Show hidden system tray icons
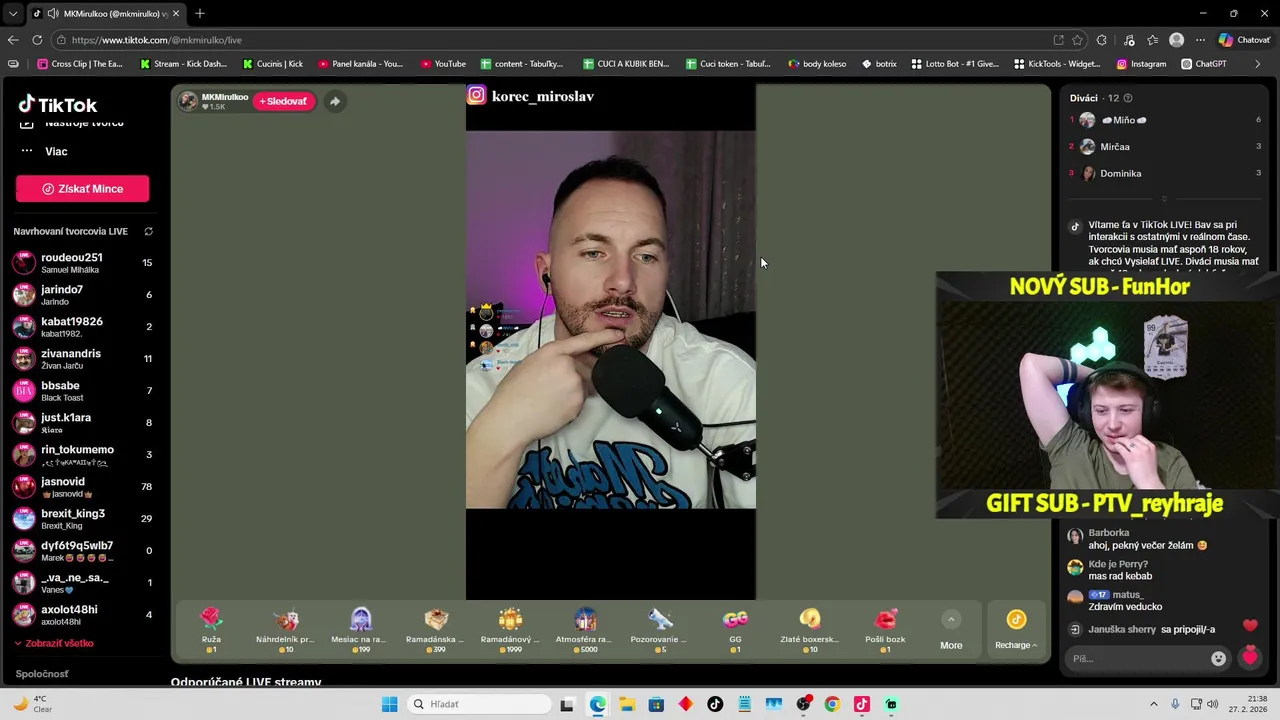The width and height of the screenshot is (1280, 720). click(x=1153, y=704)
